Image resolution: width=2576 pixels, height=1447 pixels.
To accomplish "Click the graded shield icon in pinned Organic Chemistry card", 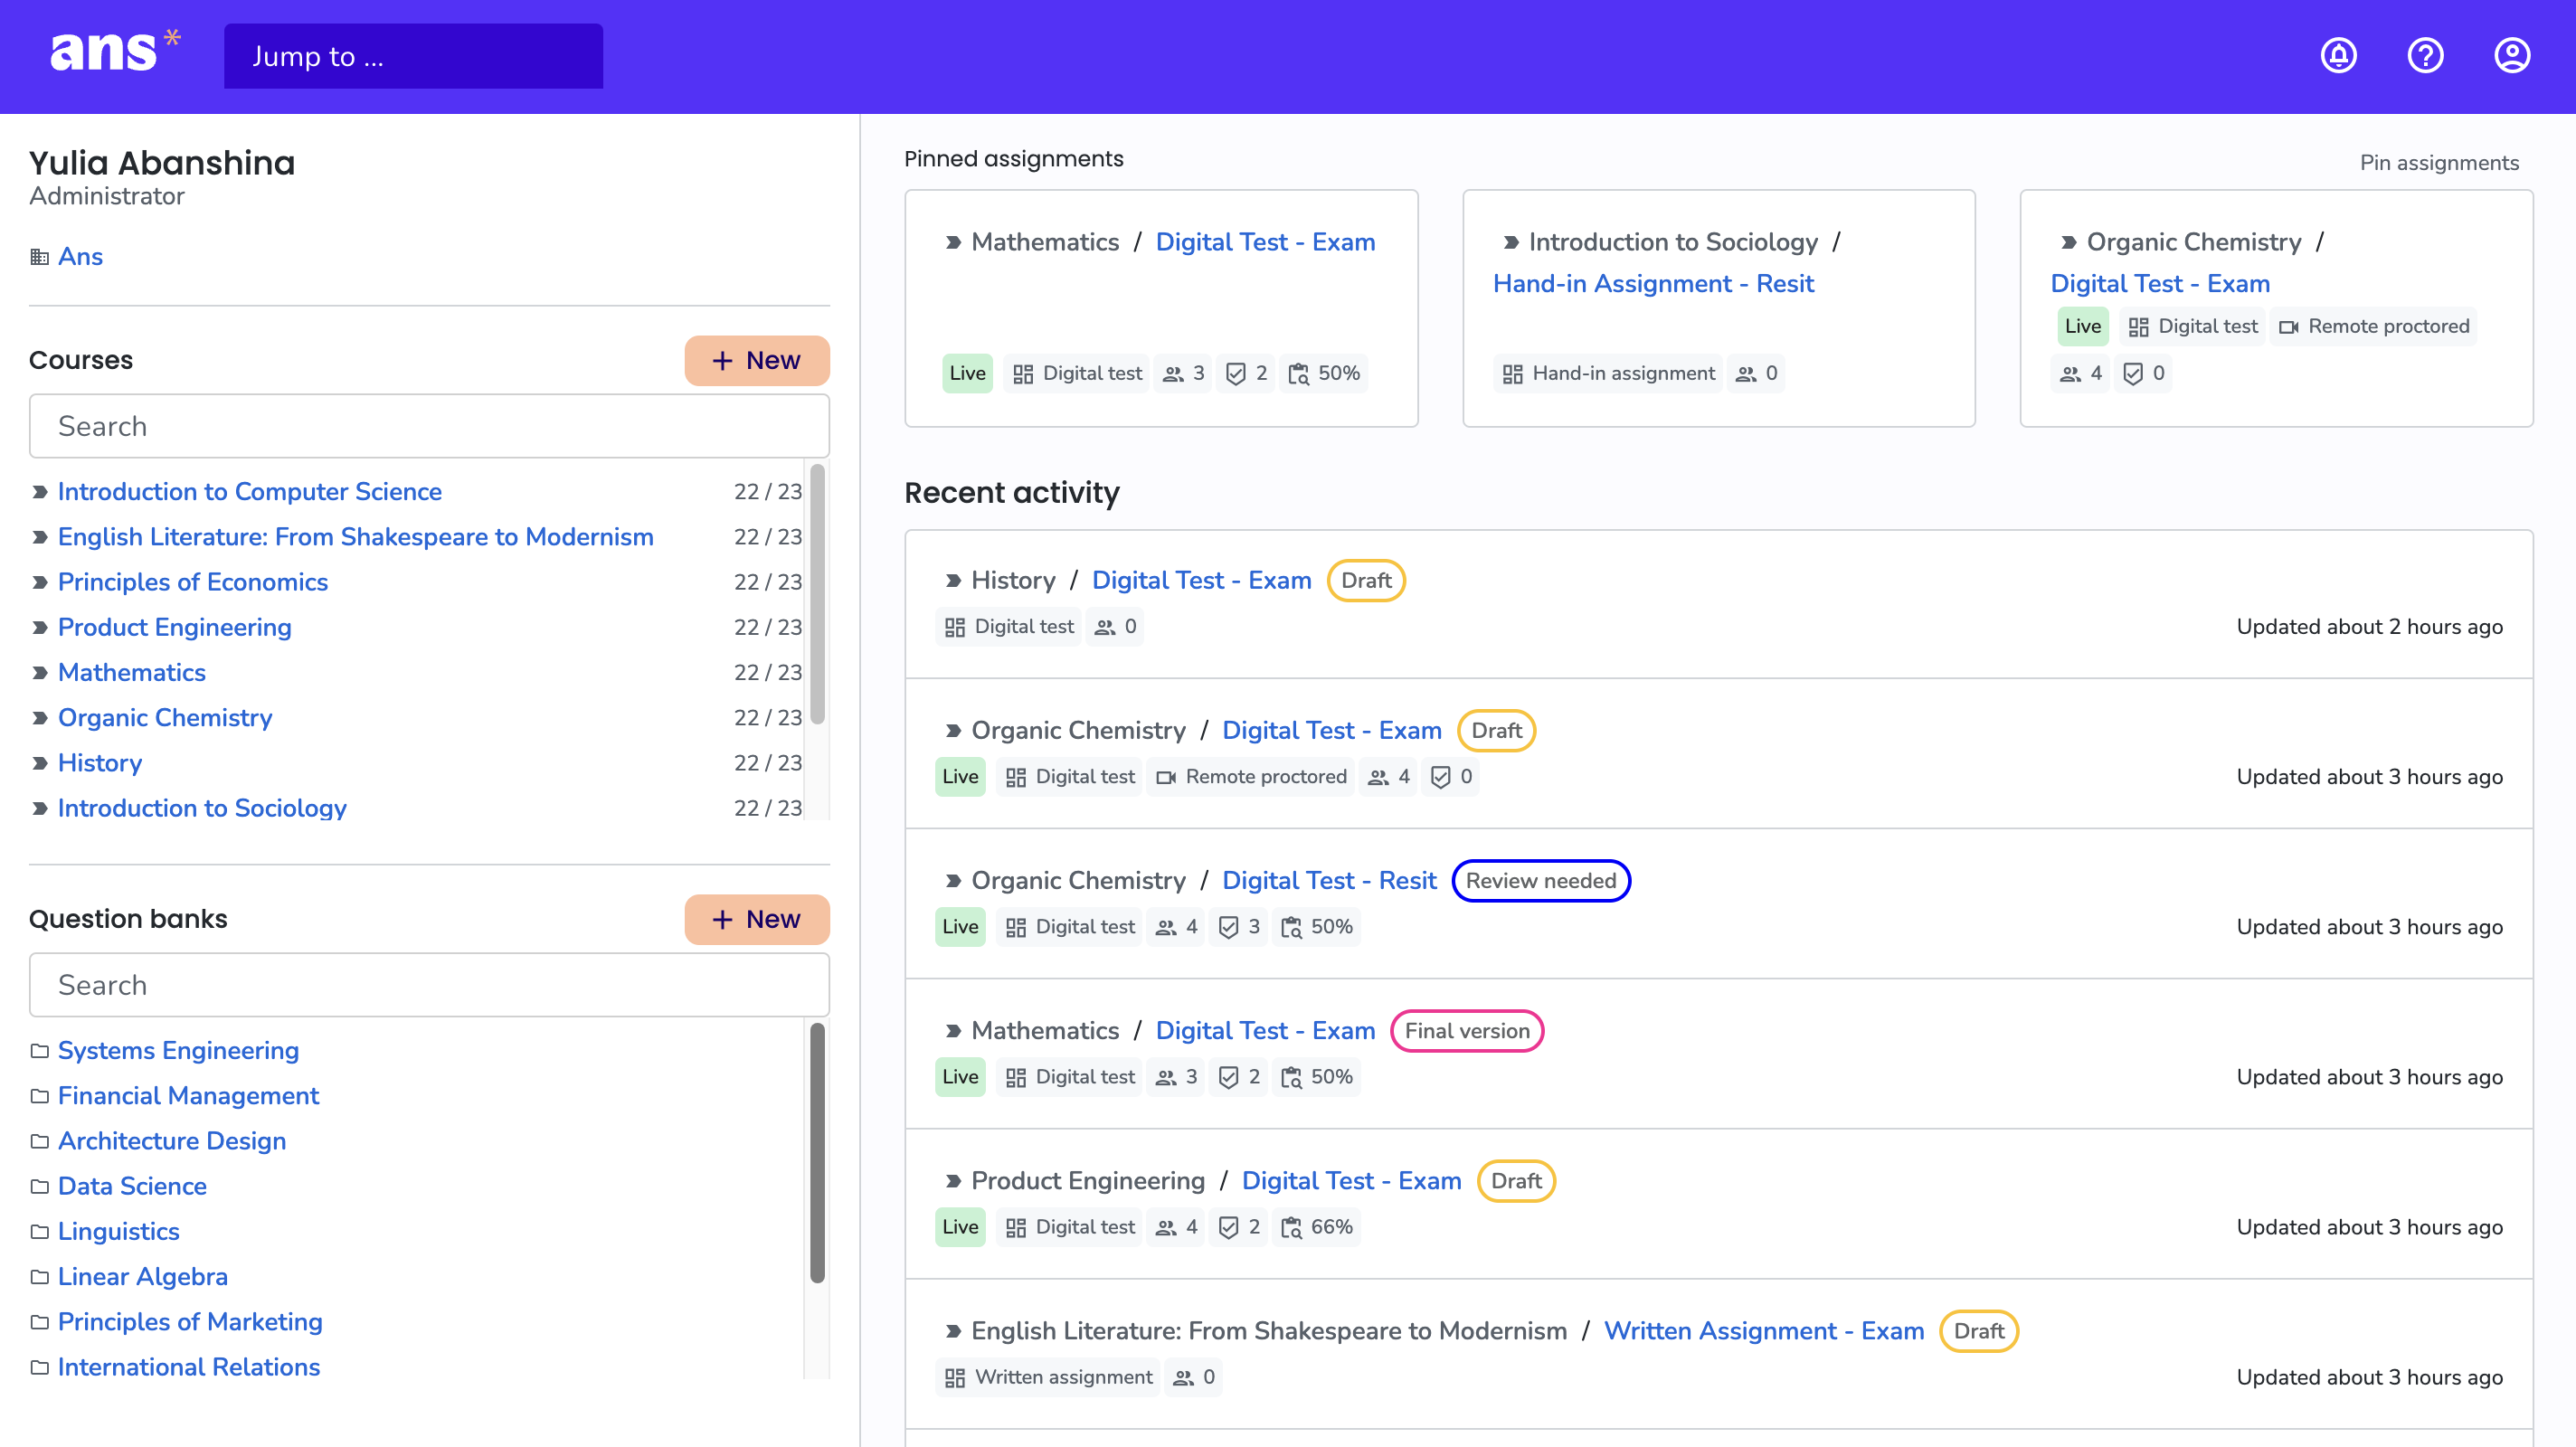I will (2132, 374).
